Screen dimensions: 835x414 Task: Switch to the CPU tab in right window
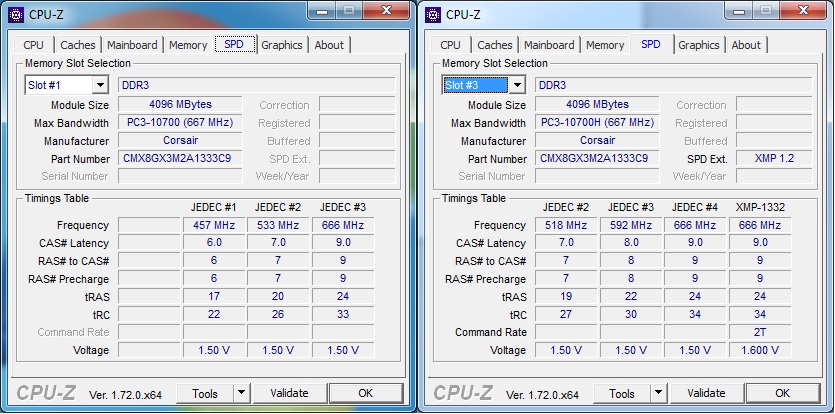[451, 45]
